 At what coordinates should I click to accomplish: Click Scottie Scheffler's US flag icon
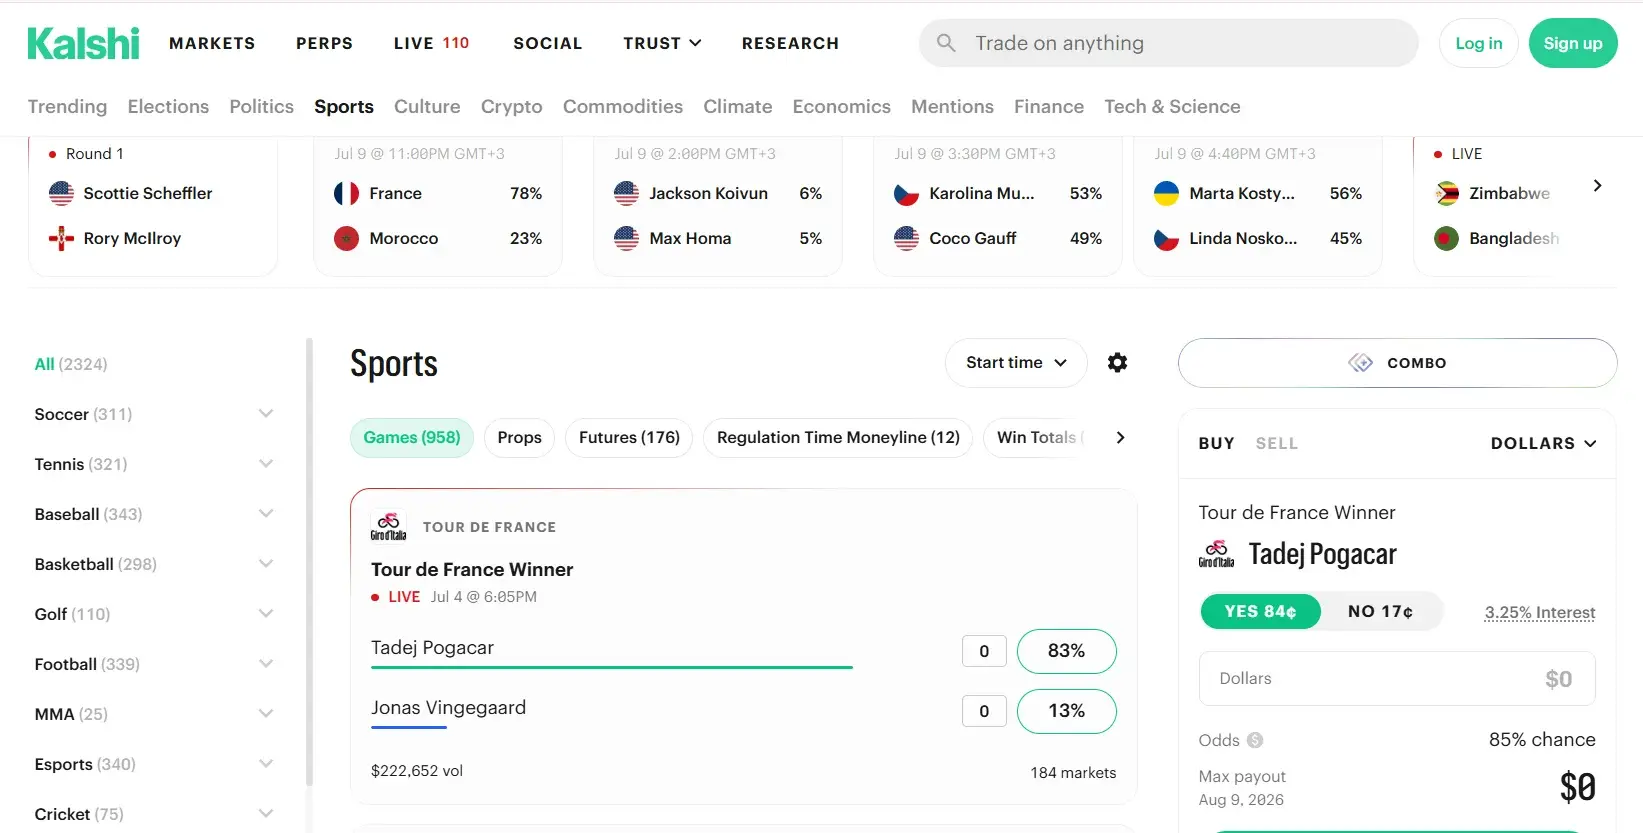click(61, 193)
